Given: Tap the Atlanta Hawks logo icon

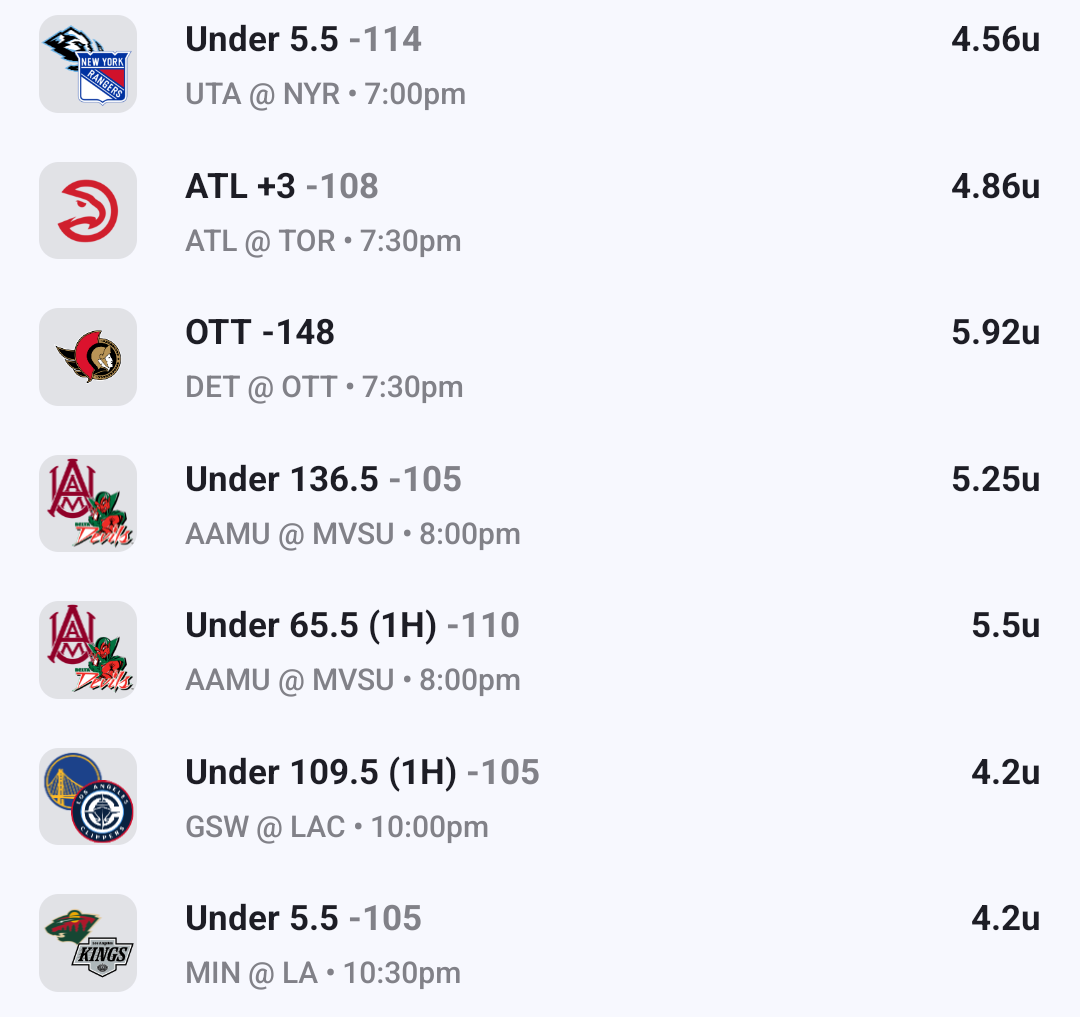Looking at the screenshot, I should point(88,211).
